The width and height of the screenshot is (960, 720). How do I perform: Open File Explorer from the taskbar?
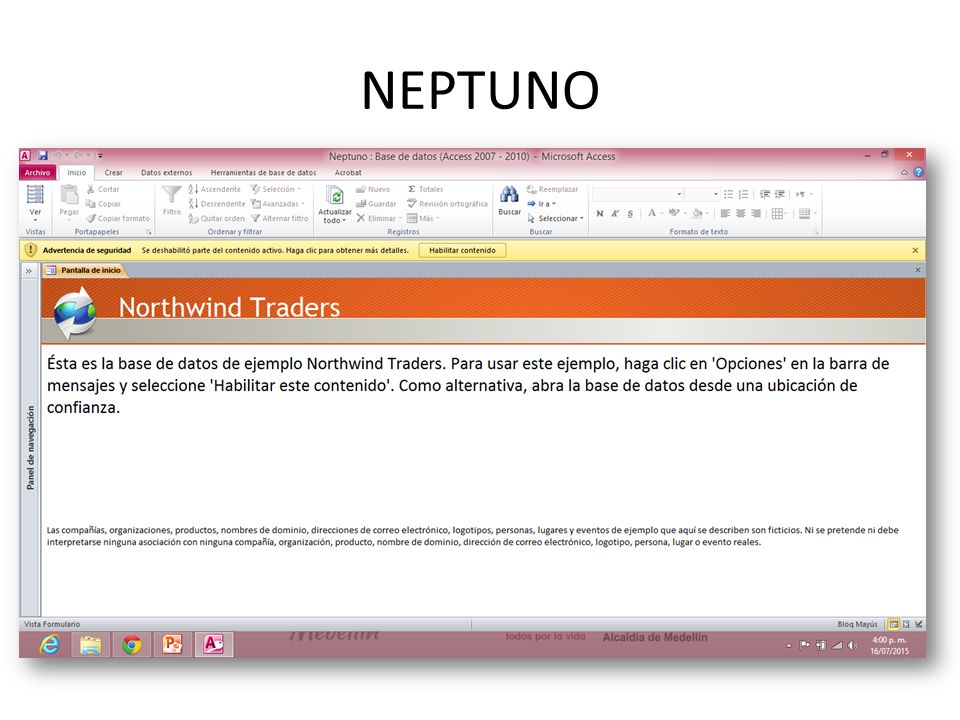coord(91,645)
